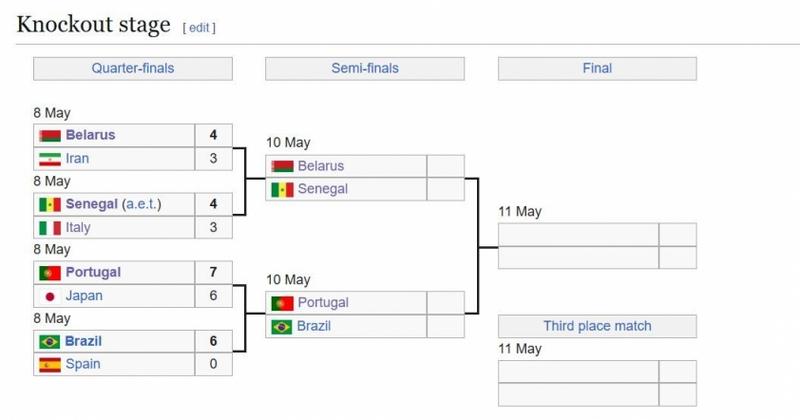The height and width of the screenshot is (420, 800).
Task: Follow the Senegal (a.e.t.) quarter-final link
Action: pyautogui.click(x=113, y=204)
